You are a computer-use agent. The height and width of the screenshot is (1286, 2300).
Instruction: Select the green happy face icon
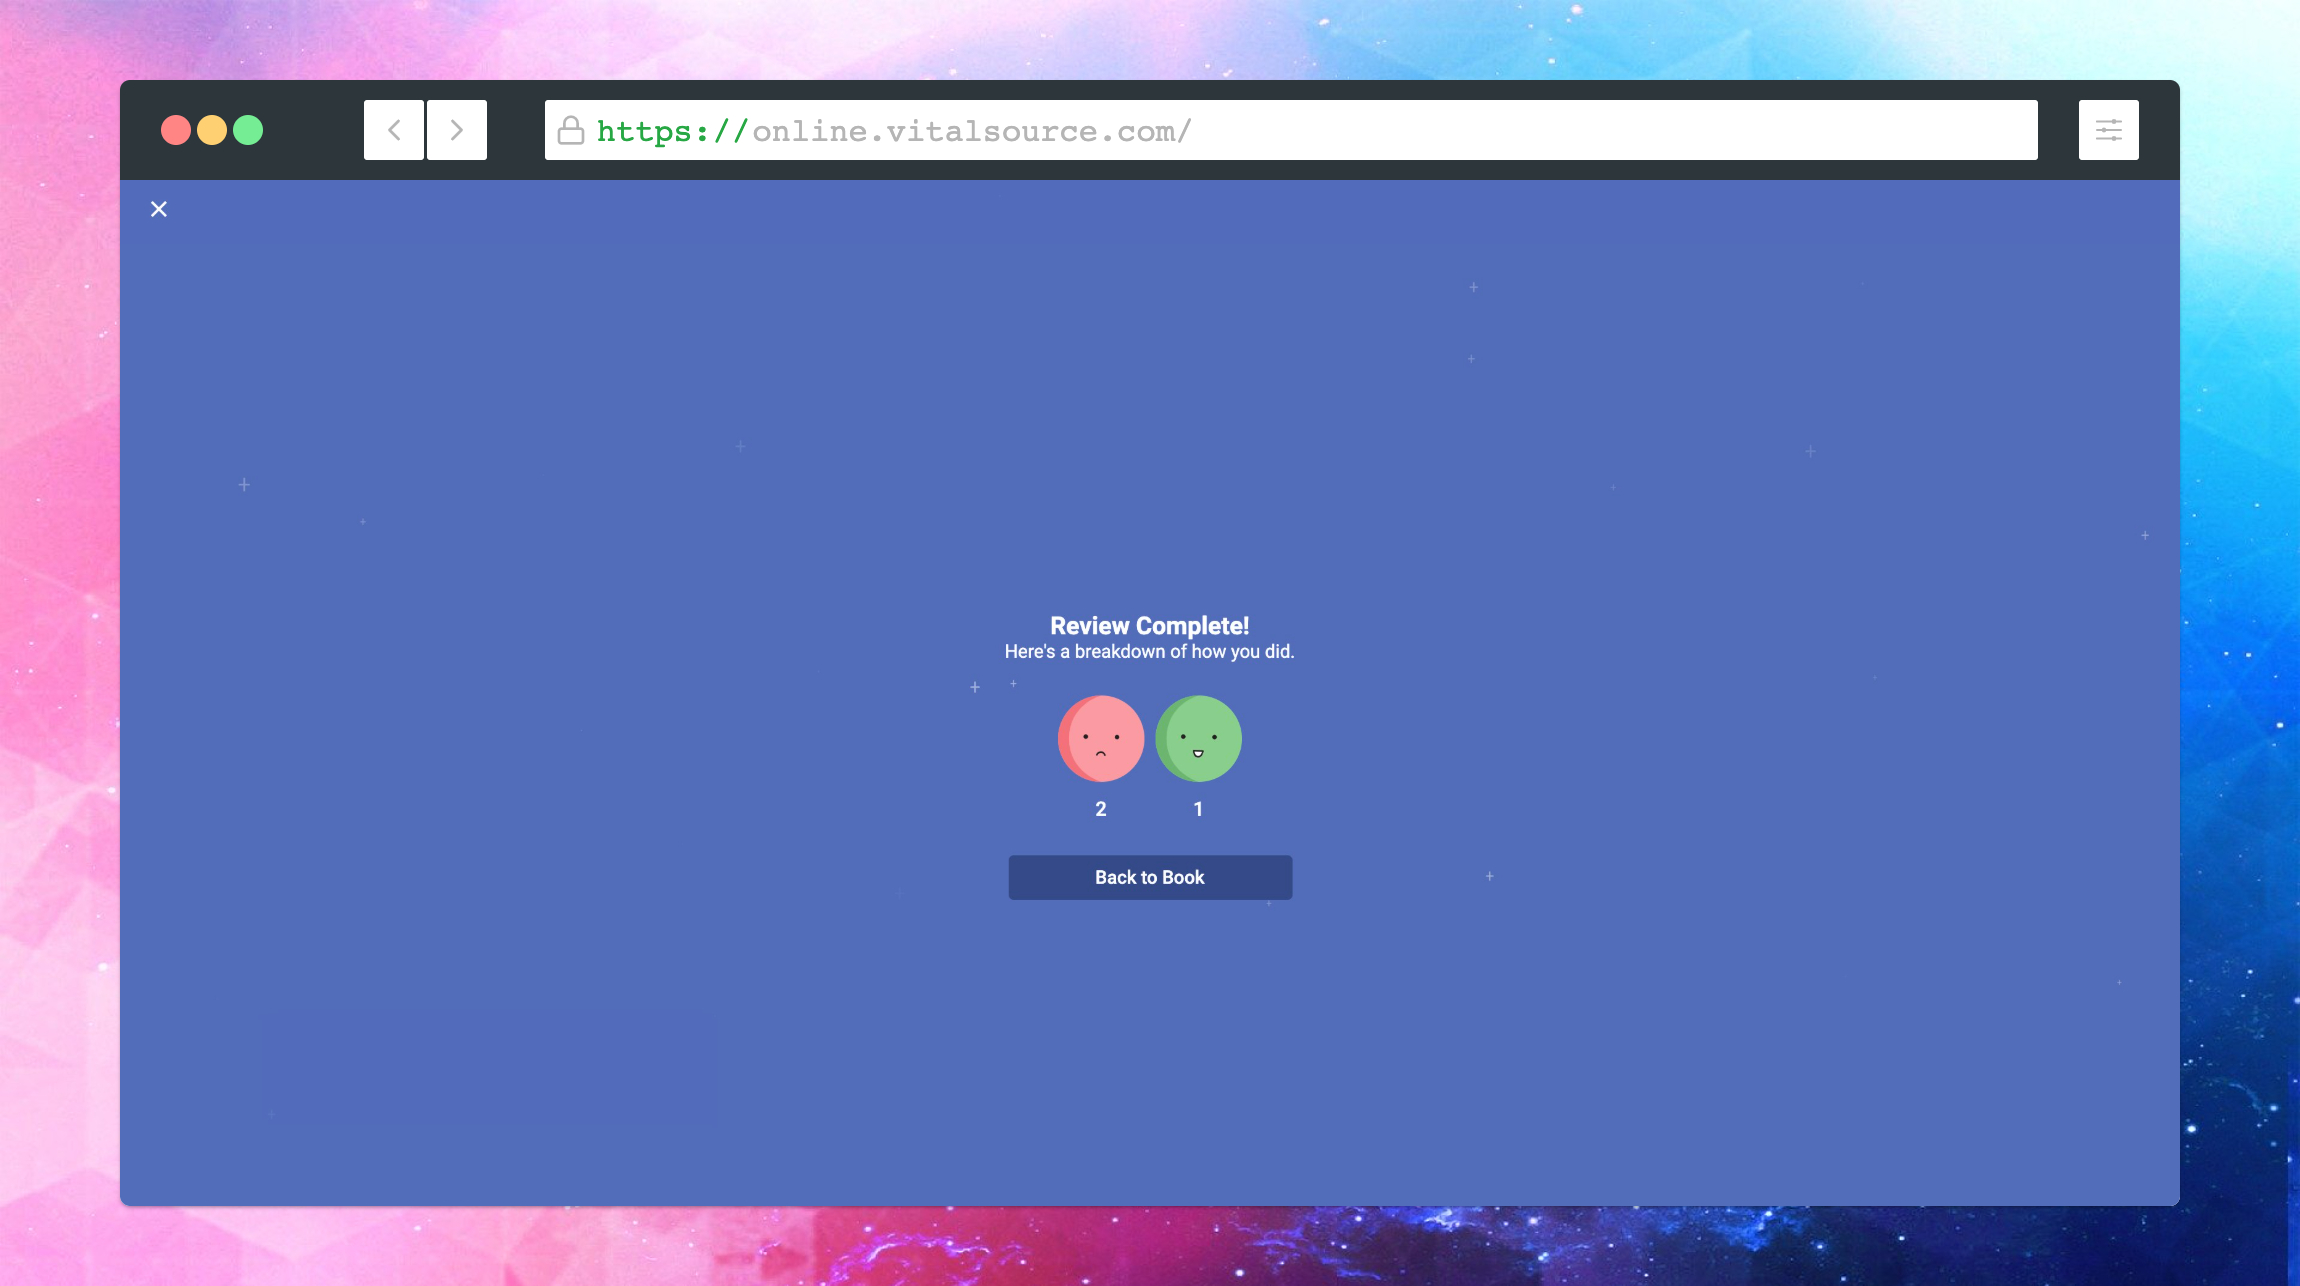click(x=1199, y=739)
